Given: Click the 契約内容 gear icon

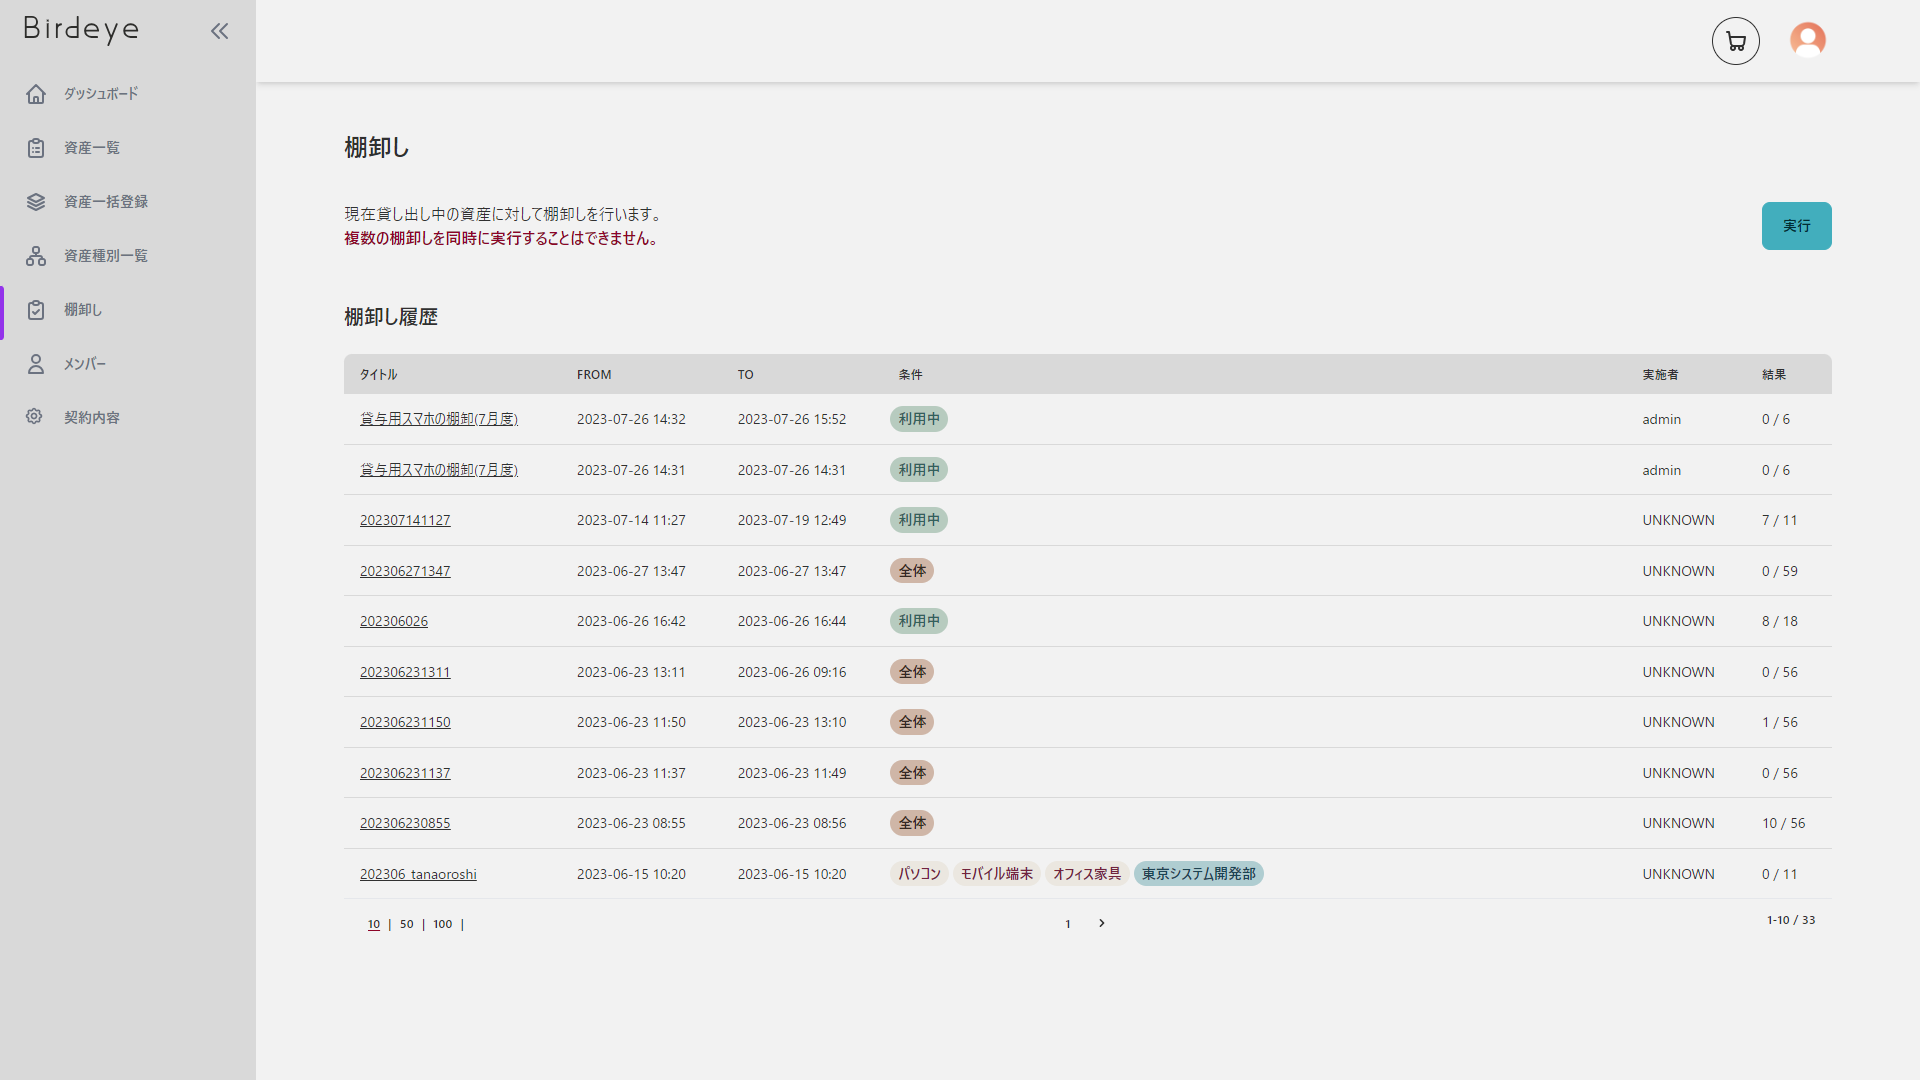Looking at the screenshot, I should click(35, 417).
